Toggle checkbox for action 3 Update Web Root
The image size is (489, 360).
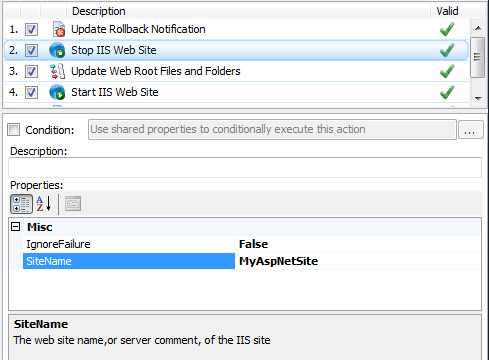(x=31, y=71)
